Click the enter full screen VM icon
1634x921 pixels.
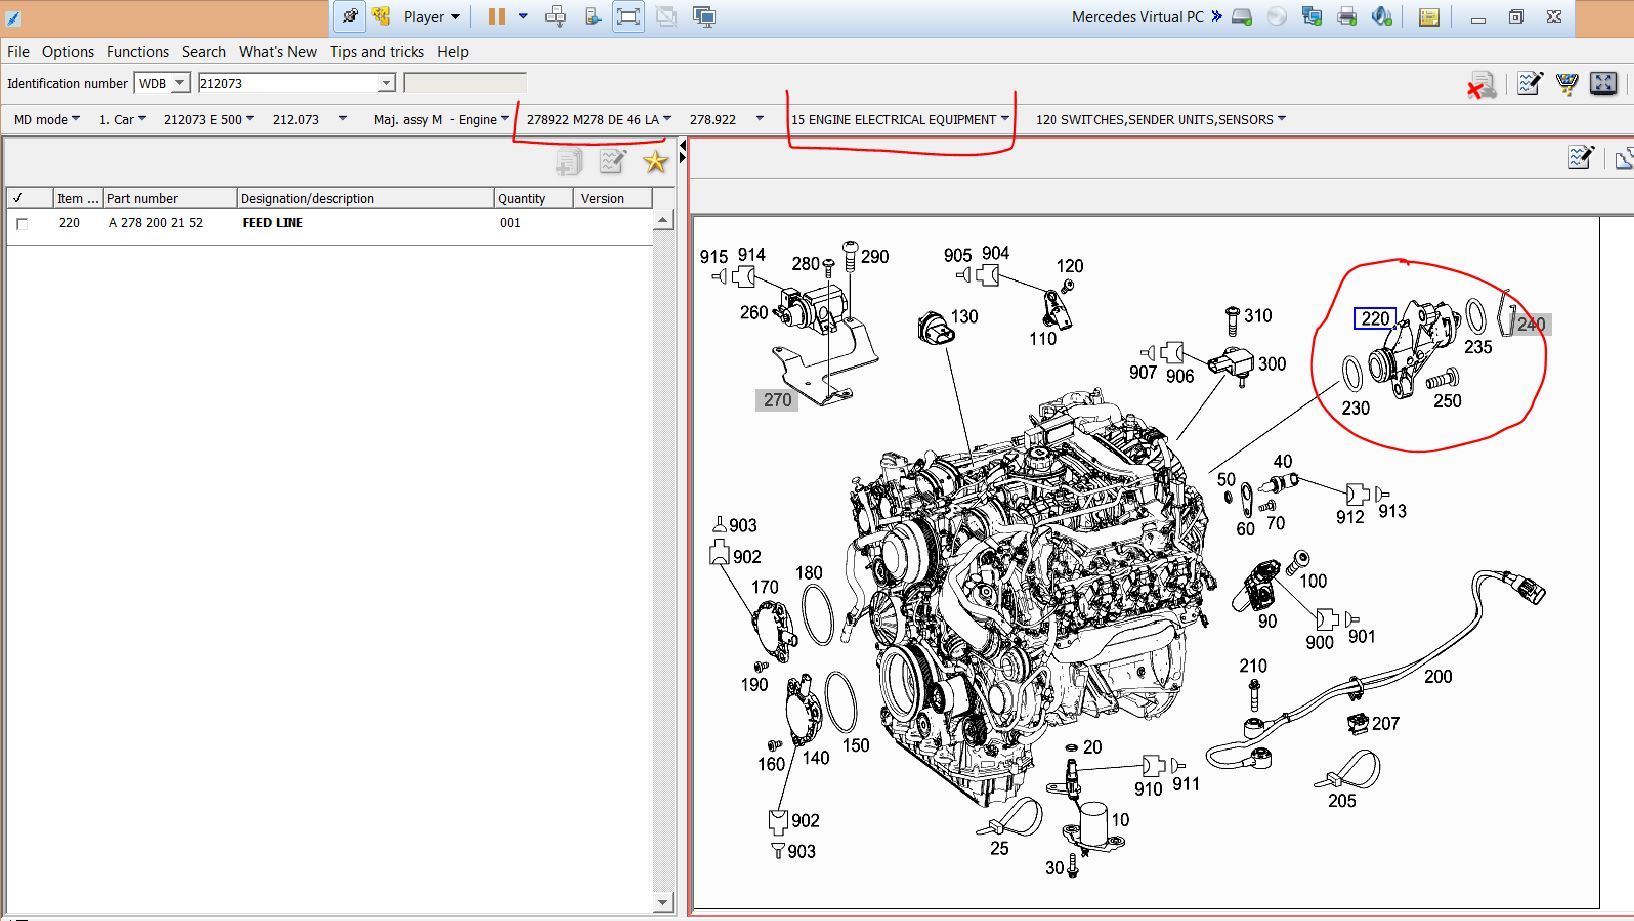(x=628, y=16)
